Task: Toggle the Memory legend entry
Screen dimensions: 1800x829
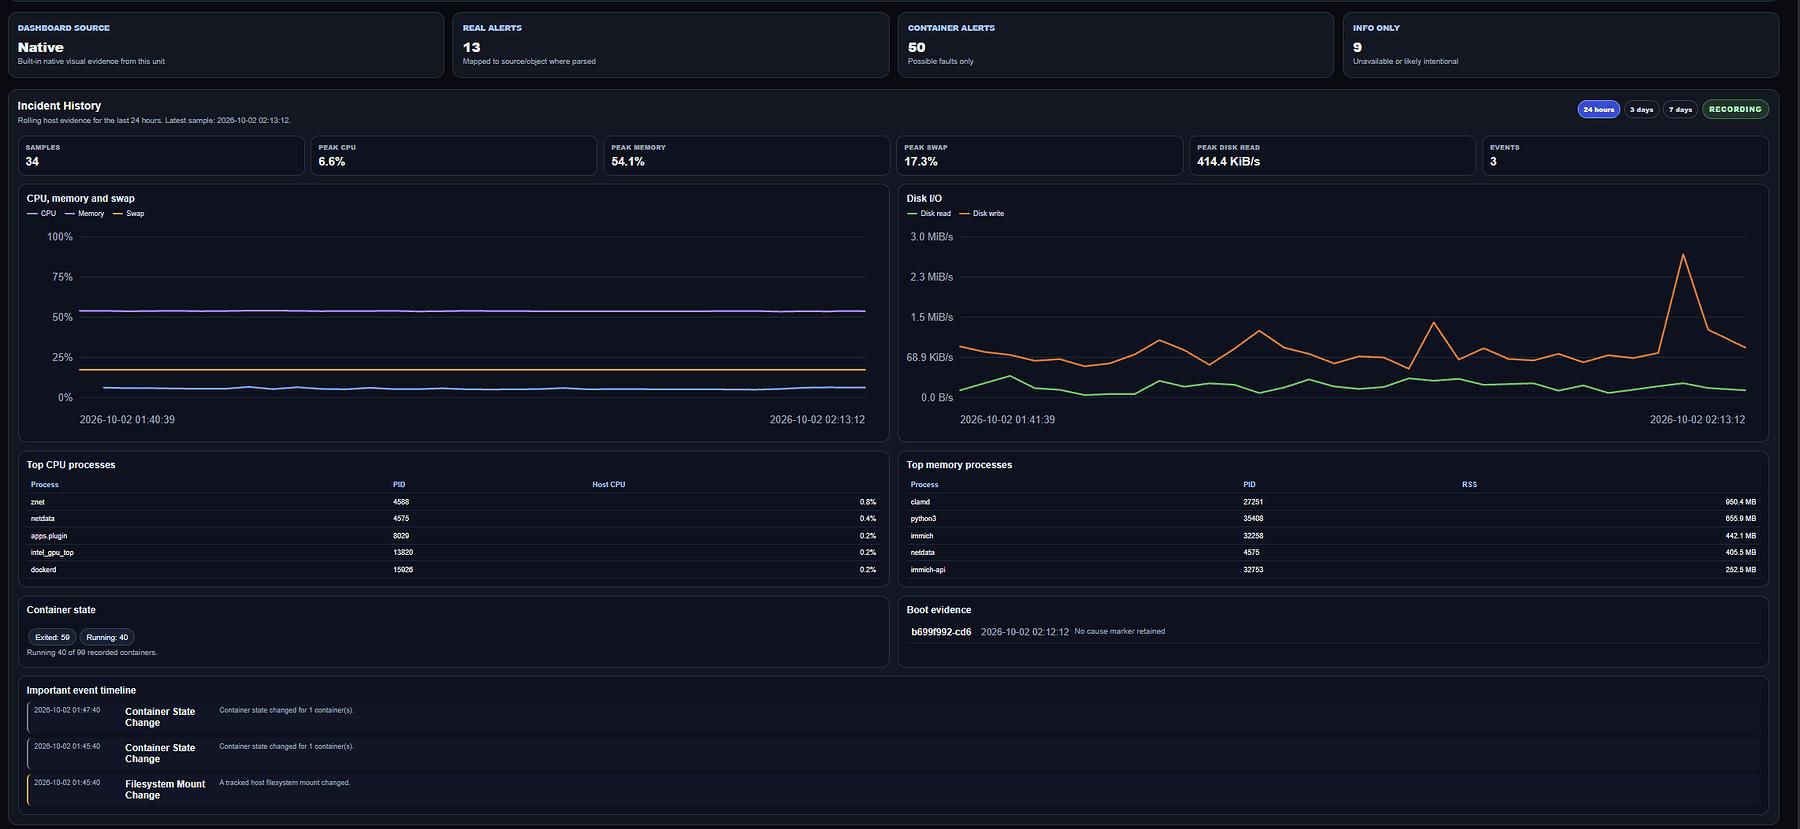Action: [x=85, y=213]
